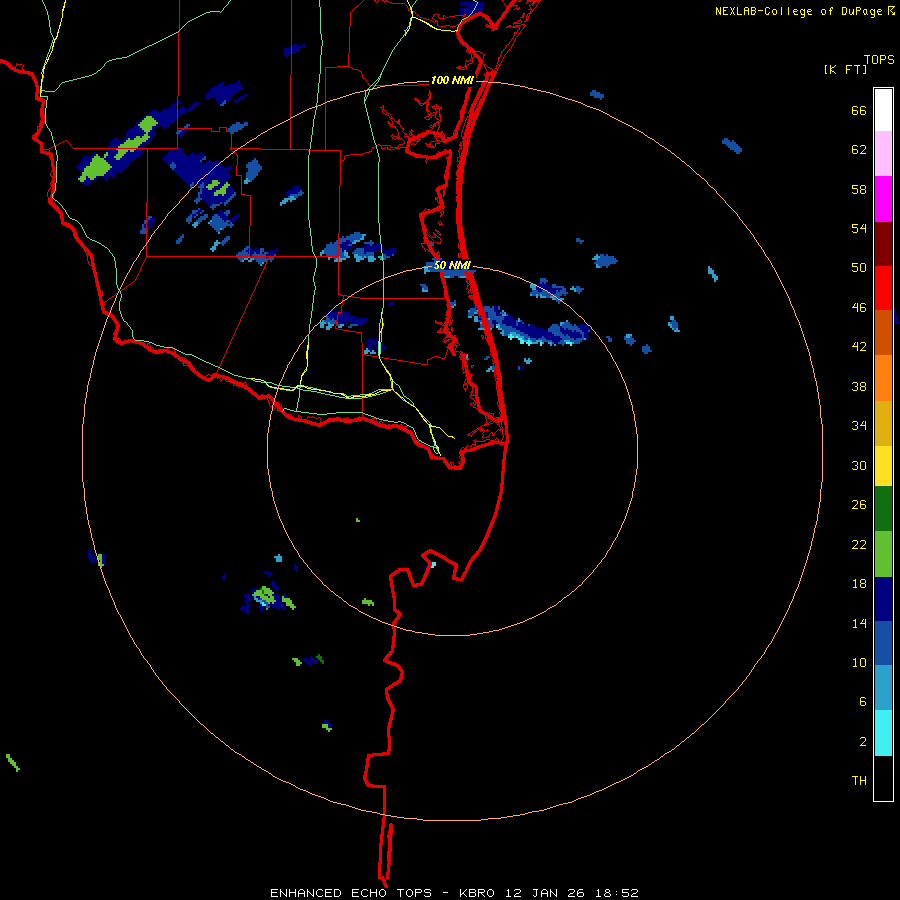Click the cyan 2-6 kft swatch

pyautogui.click(x=883, y=733)
